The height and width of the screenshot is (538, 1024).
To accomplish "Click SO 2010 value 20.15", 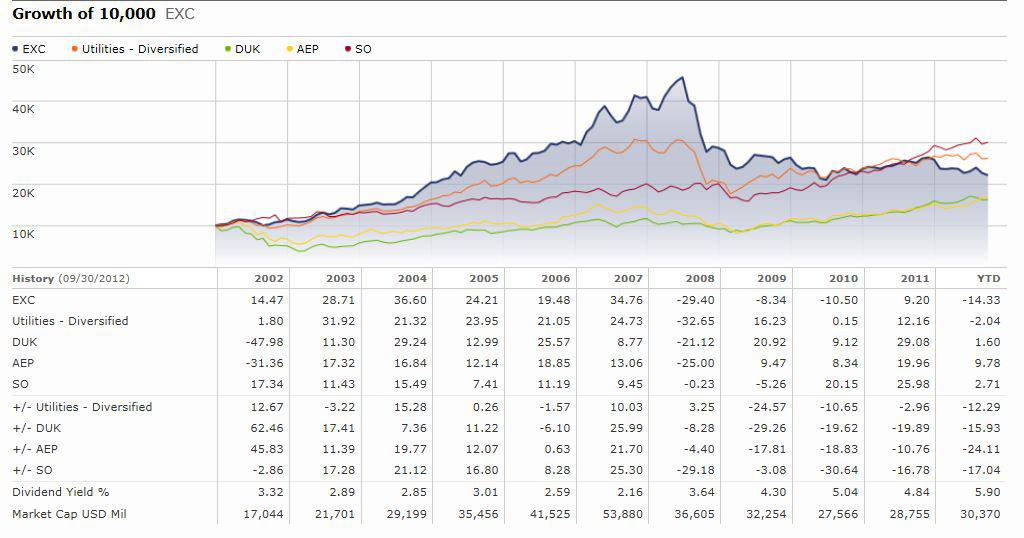I will point(841,384).
